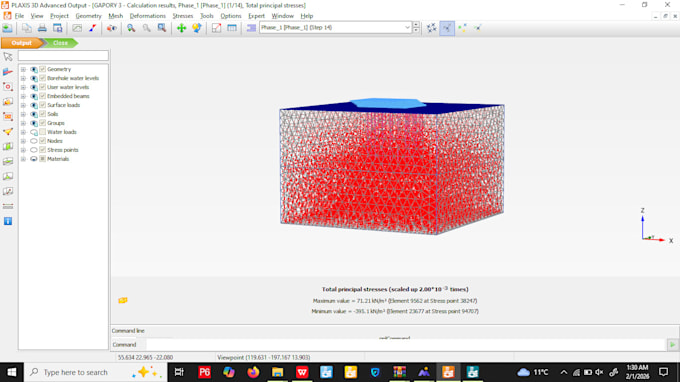Viewport: 680px width, 382px height.
Task: Click the highlighted principal directions icon
Action: coord(447,28)
